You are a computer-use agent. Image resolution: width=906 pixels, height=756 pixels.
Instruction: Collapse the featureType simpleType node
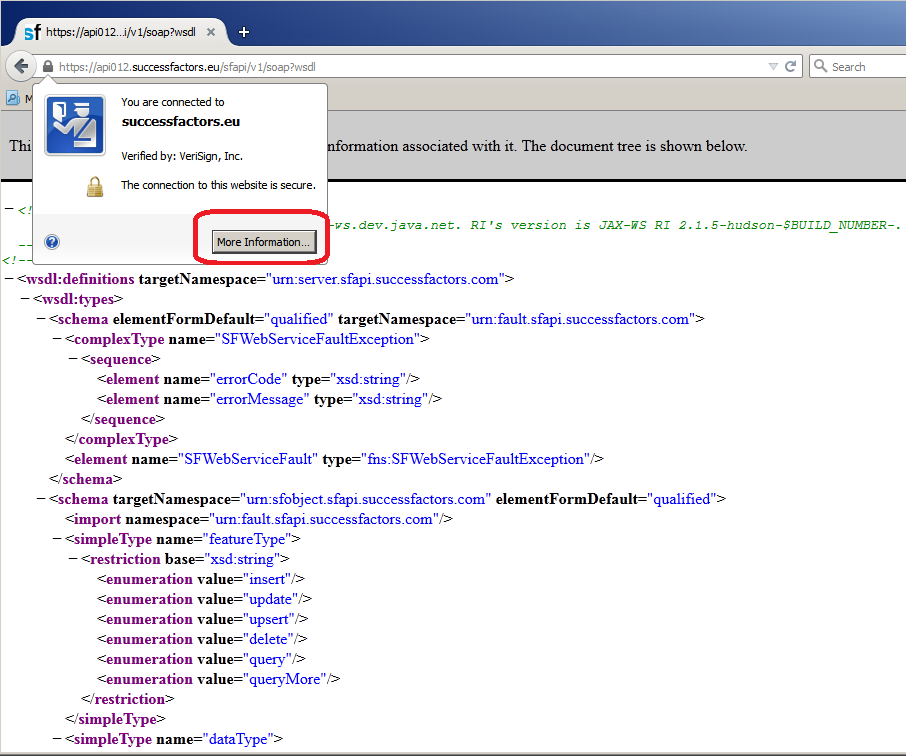[57, 539]
